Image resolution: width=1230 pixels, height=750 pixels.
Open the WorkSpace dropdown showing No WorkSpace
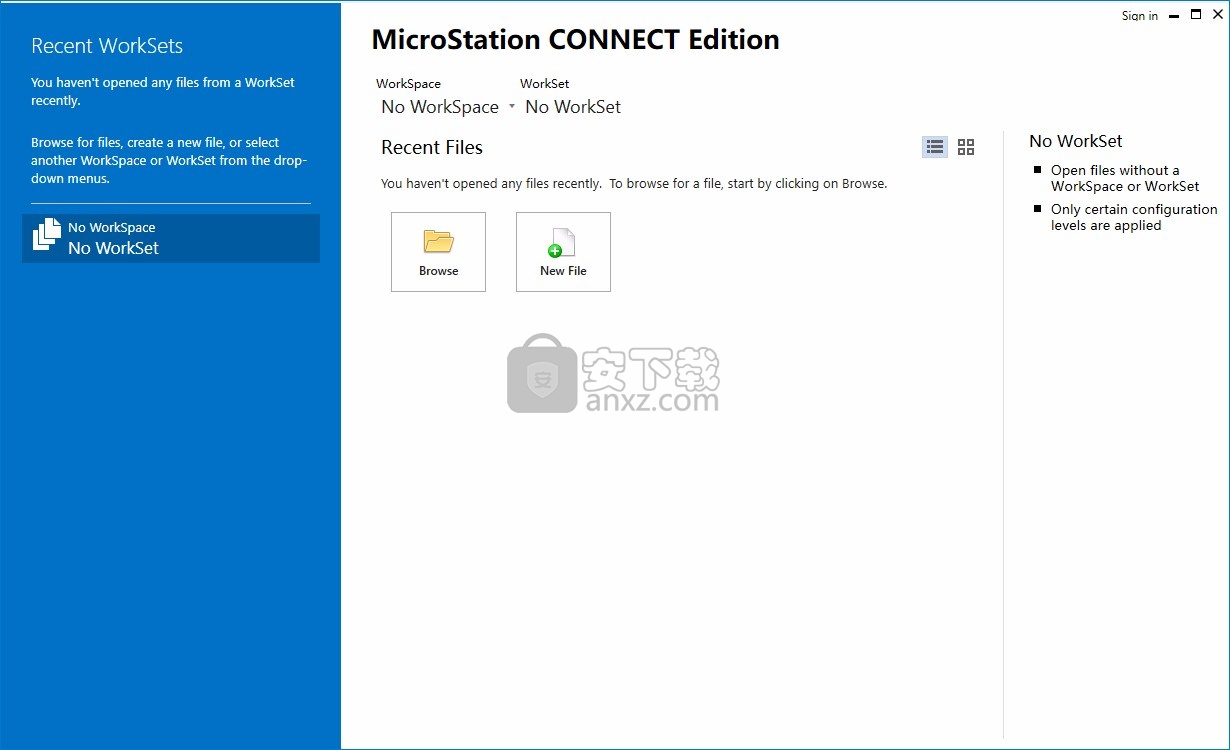coord(448,107)
